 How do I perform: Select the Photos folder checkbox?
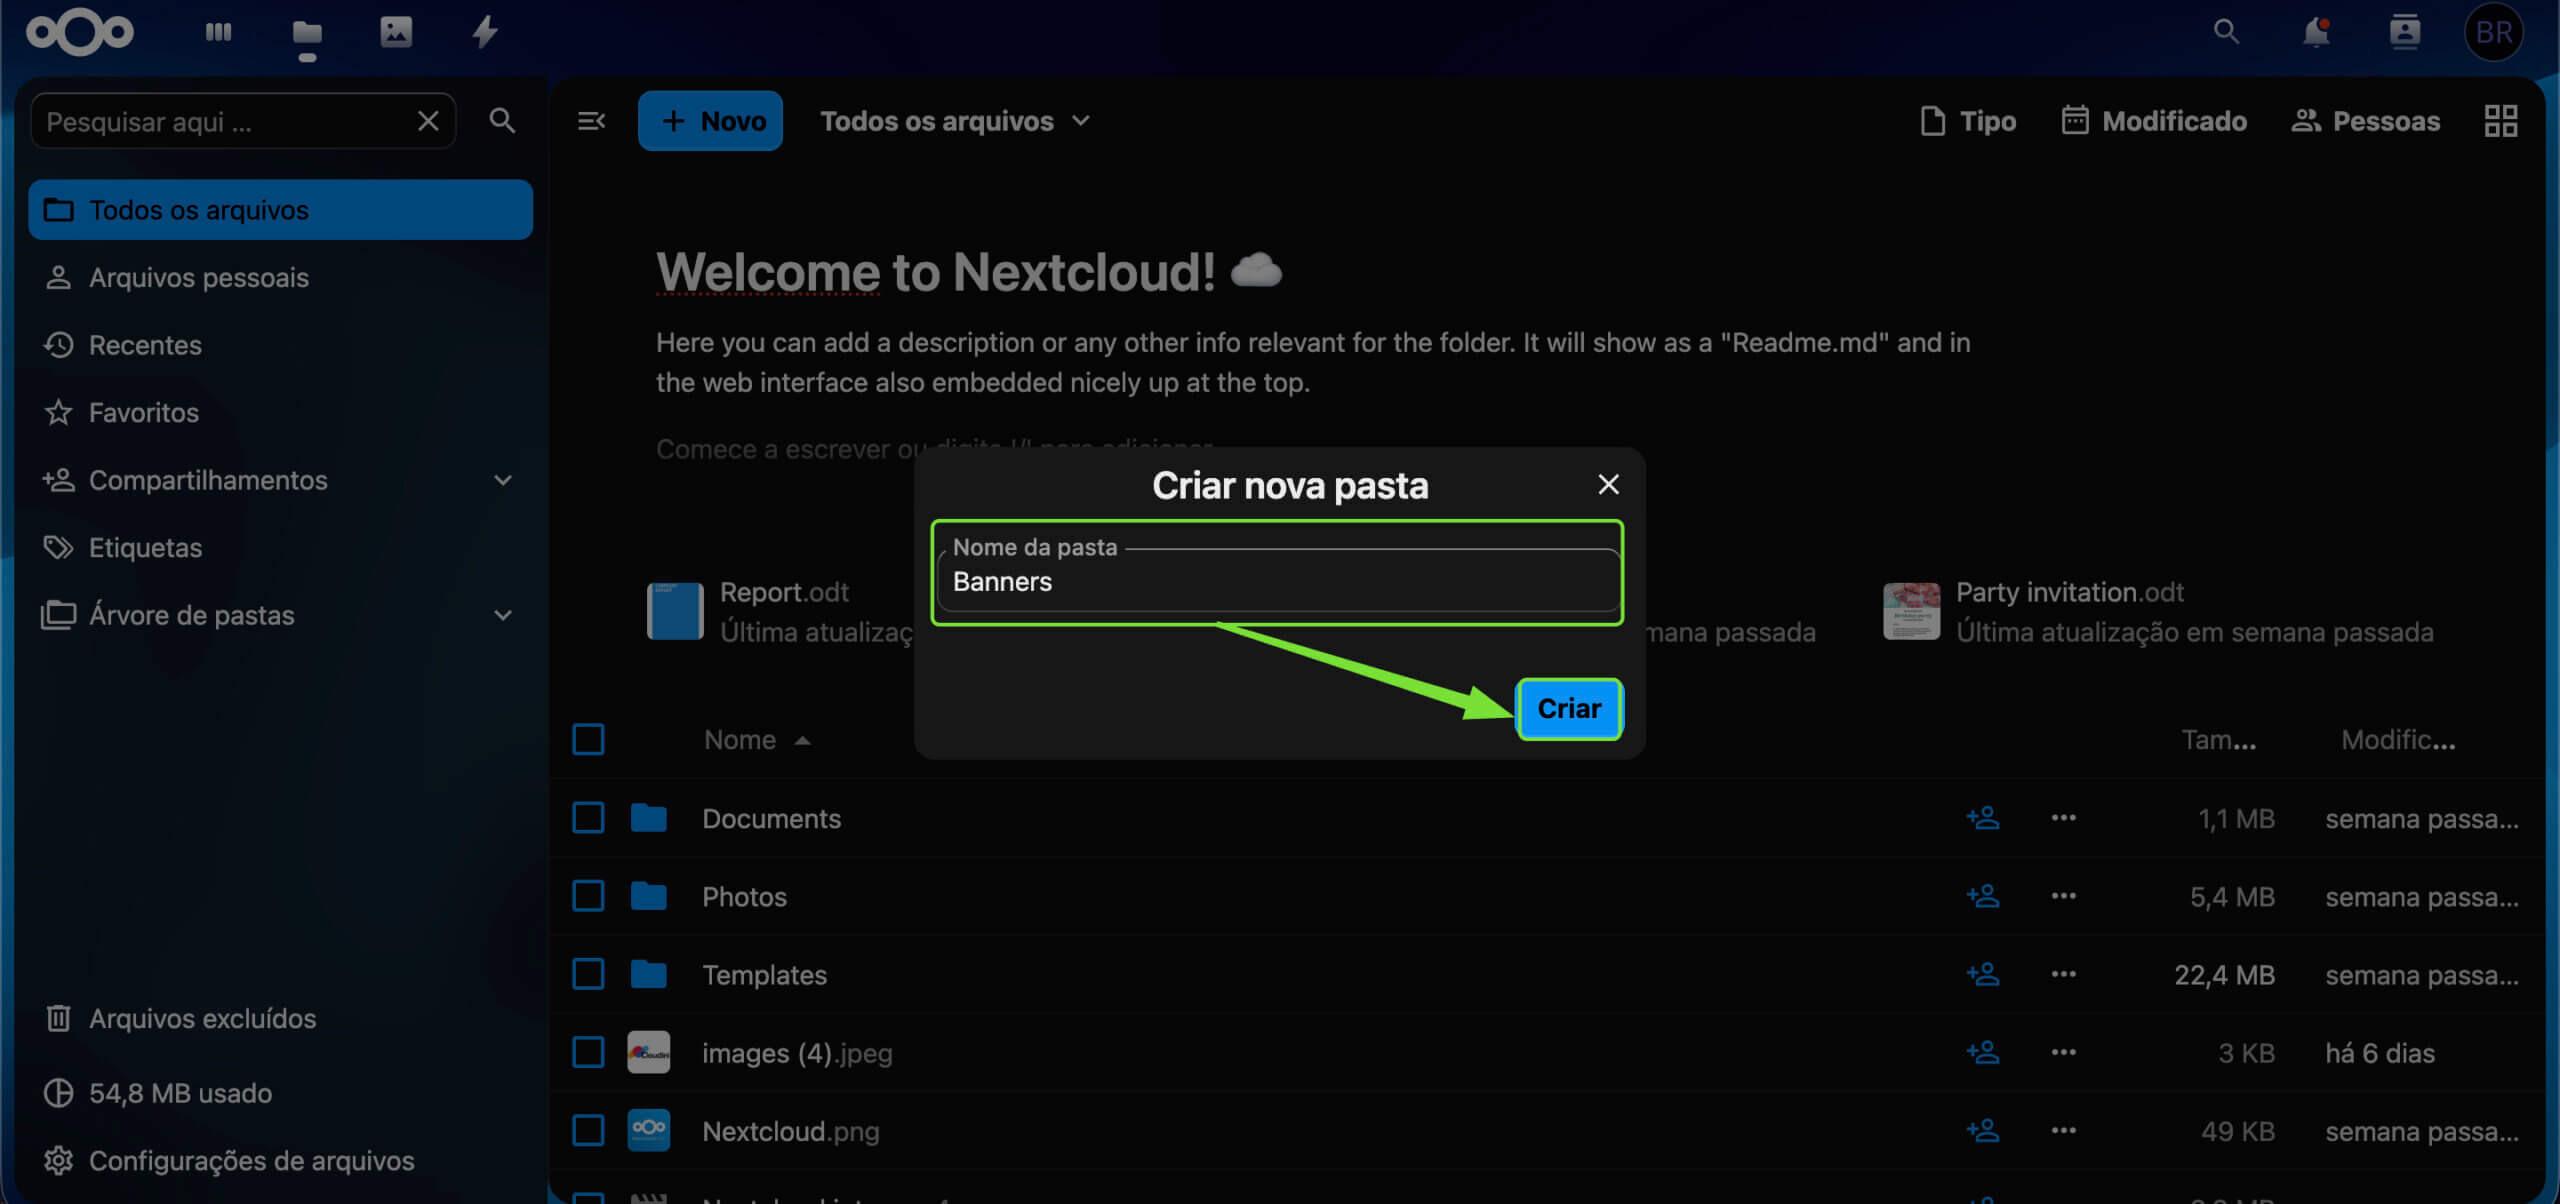(588, 896)
